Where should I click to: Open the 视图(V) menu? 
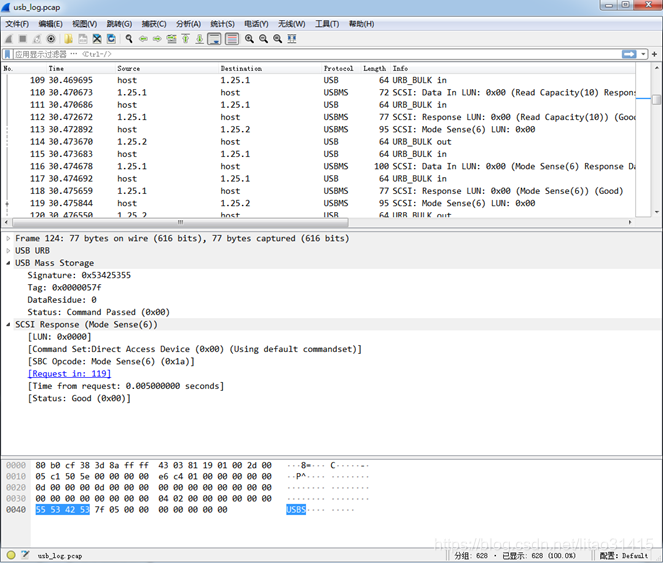(x=85, y=24)
